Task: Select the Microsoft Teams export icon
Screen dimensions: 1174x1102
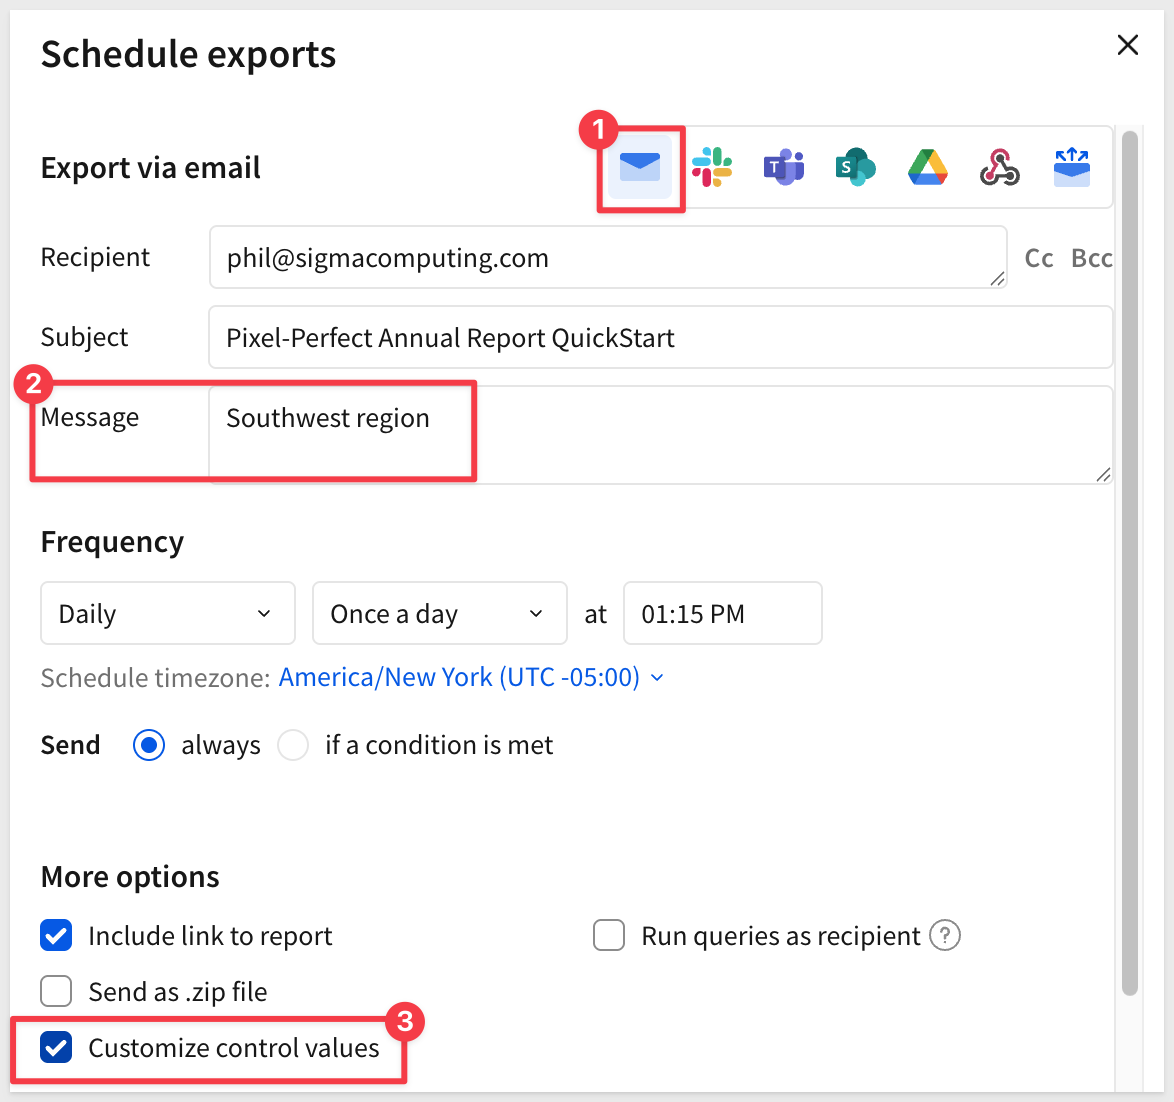Action: click(x=784, y=168)
